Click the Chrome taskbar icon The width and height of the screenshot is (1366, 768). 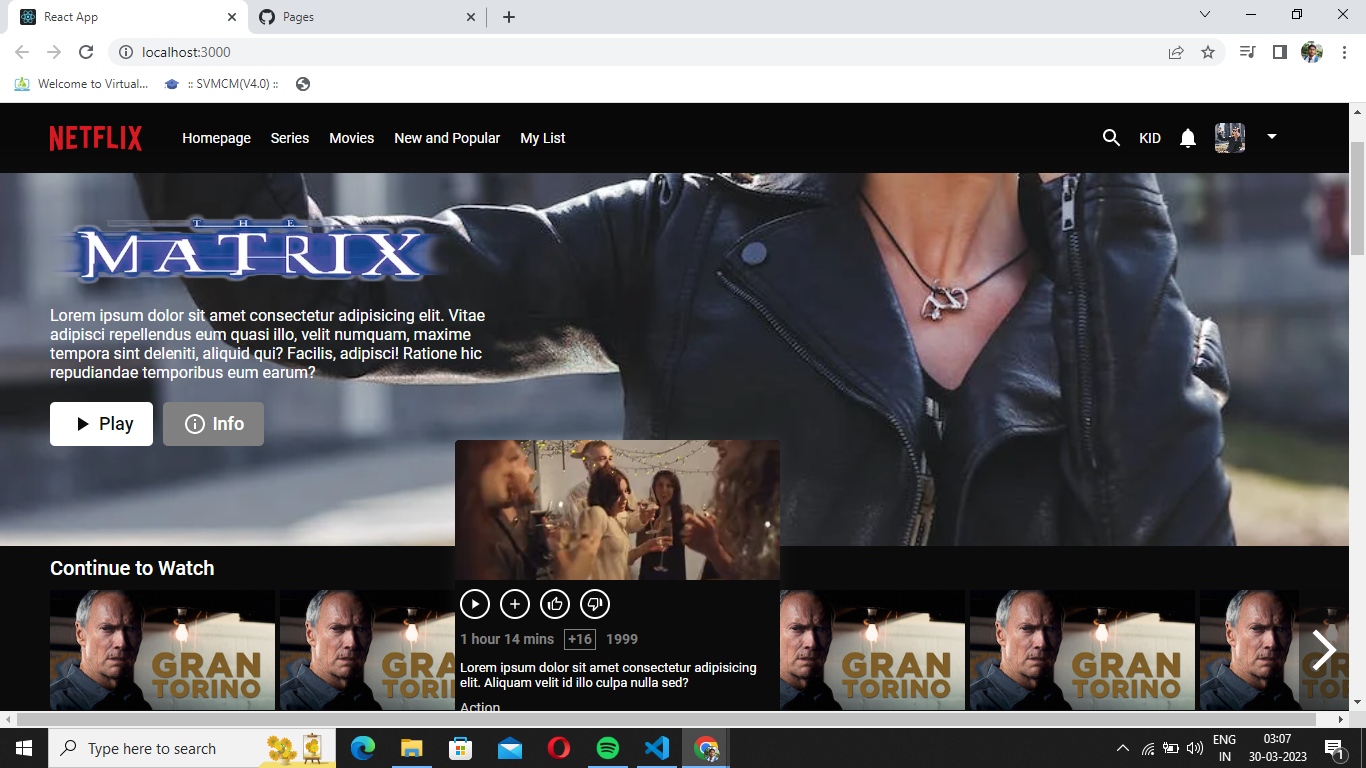point(706,748)
